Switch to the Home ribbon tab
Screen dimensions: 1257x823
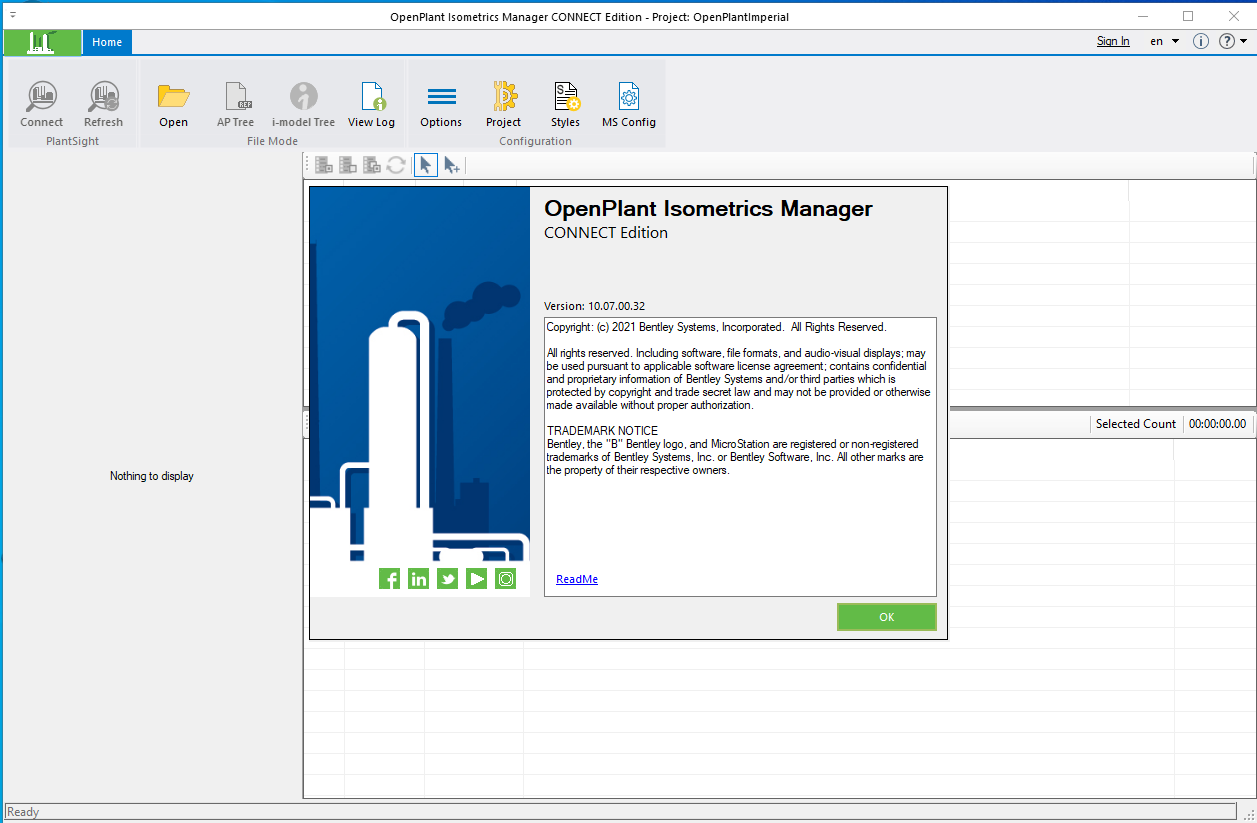pyautogui.click(x=107, y=42)
